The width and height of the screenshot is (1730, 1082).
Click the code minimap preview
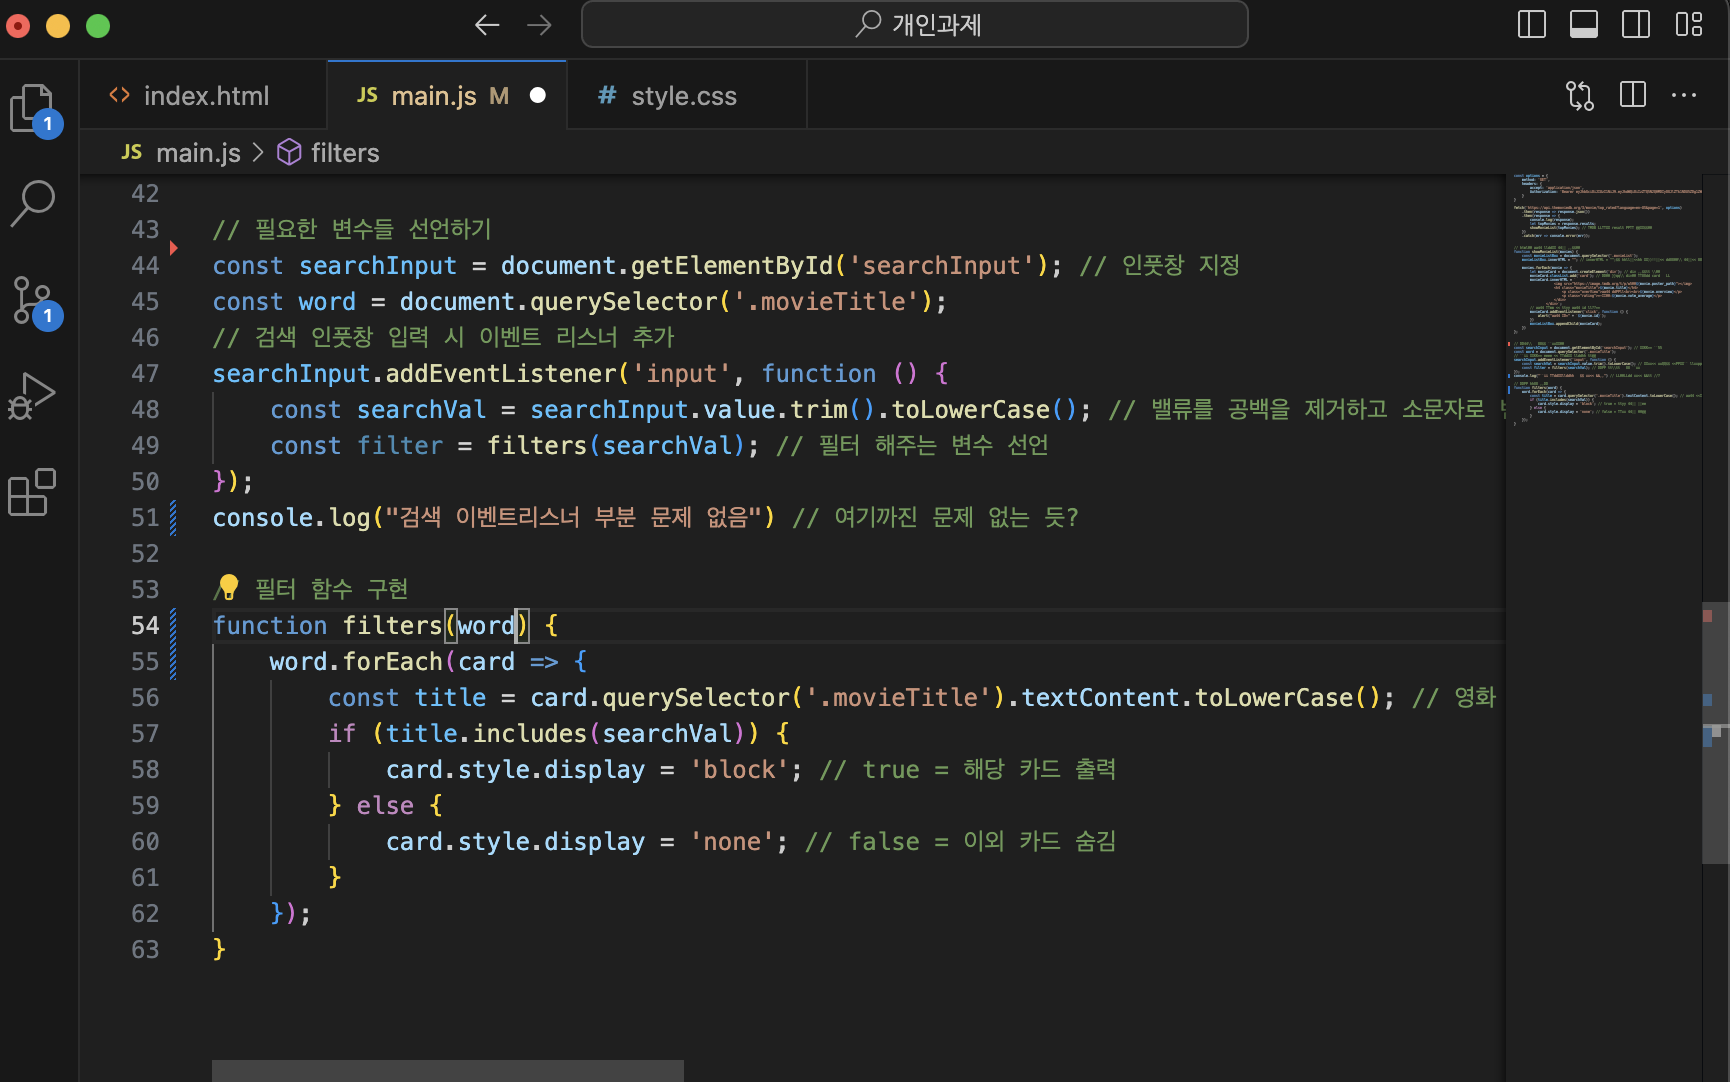pos(1604,300)
